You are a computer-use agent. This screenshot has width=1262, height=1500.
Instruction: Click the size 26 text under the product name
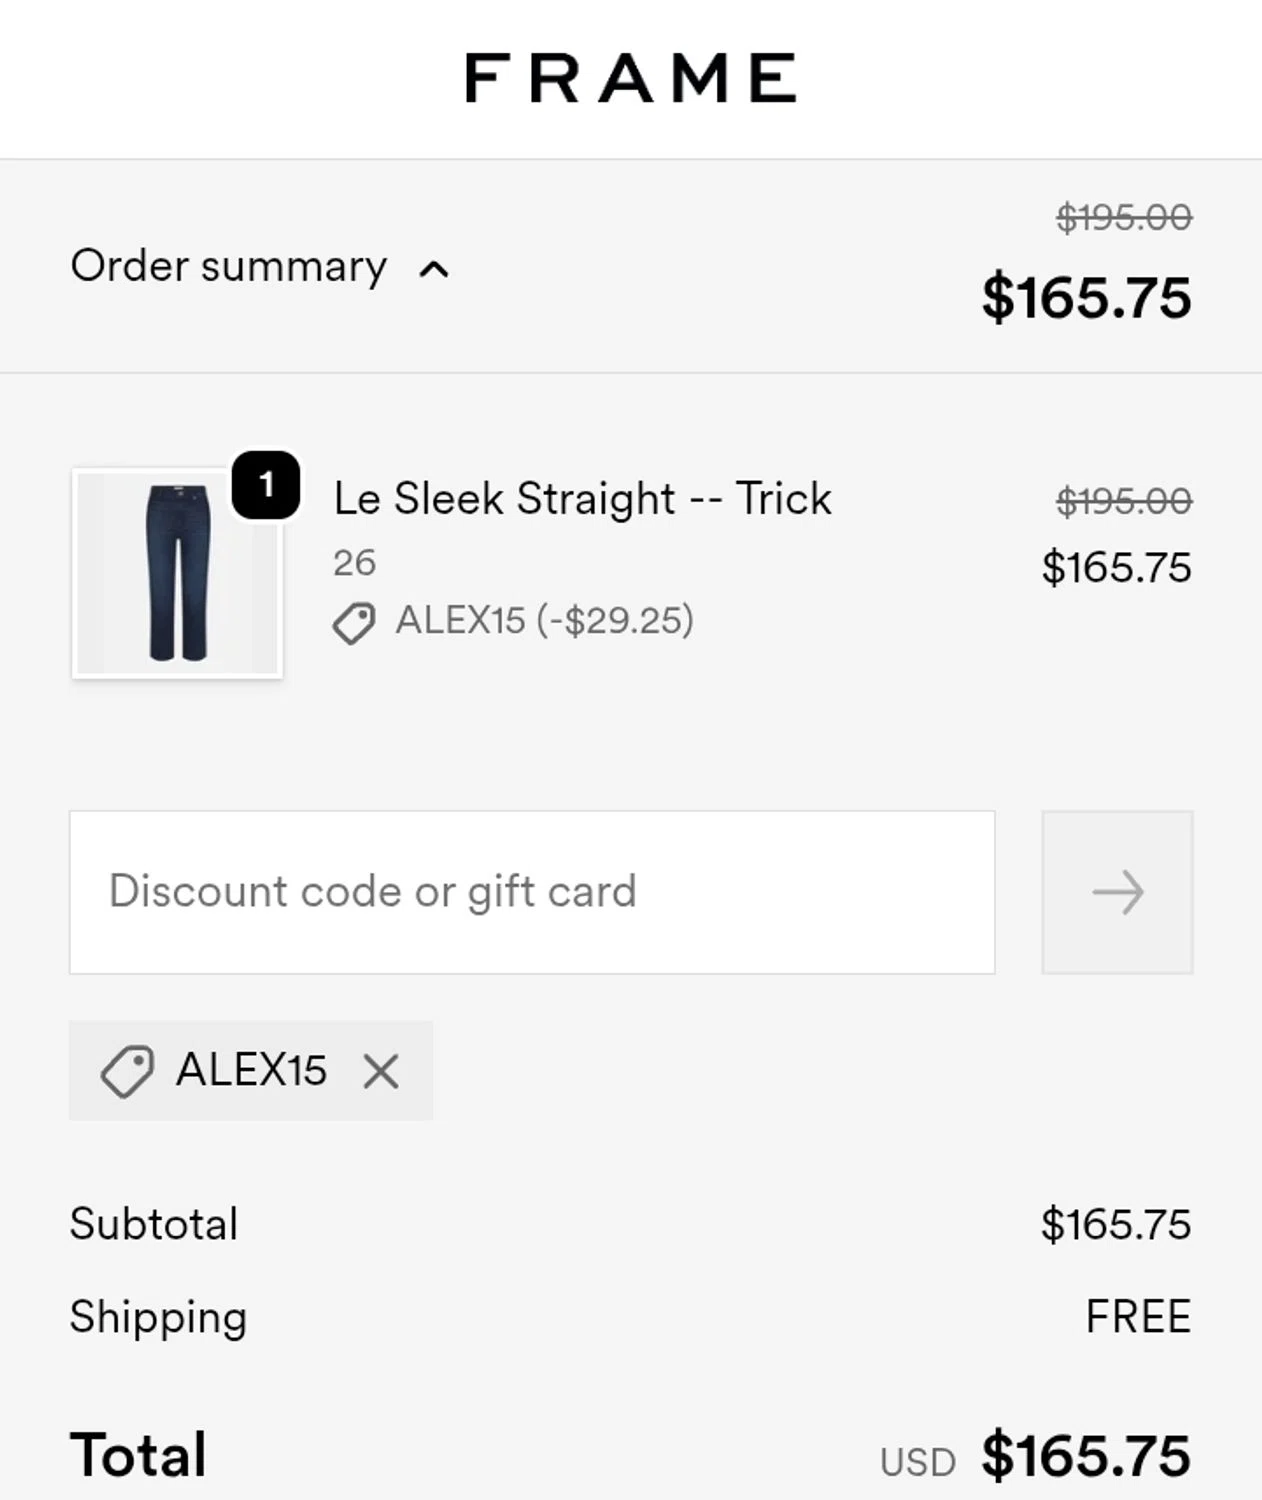(355, 562)
